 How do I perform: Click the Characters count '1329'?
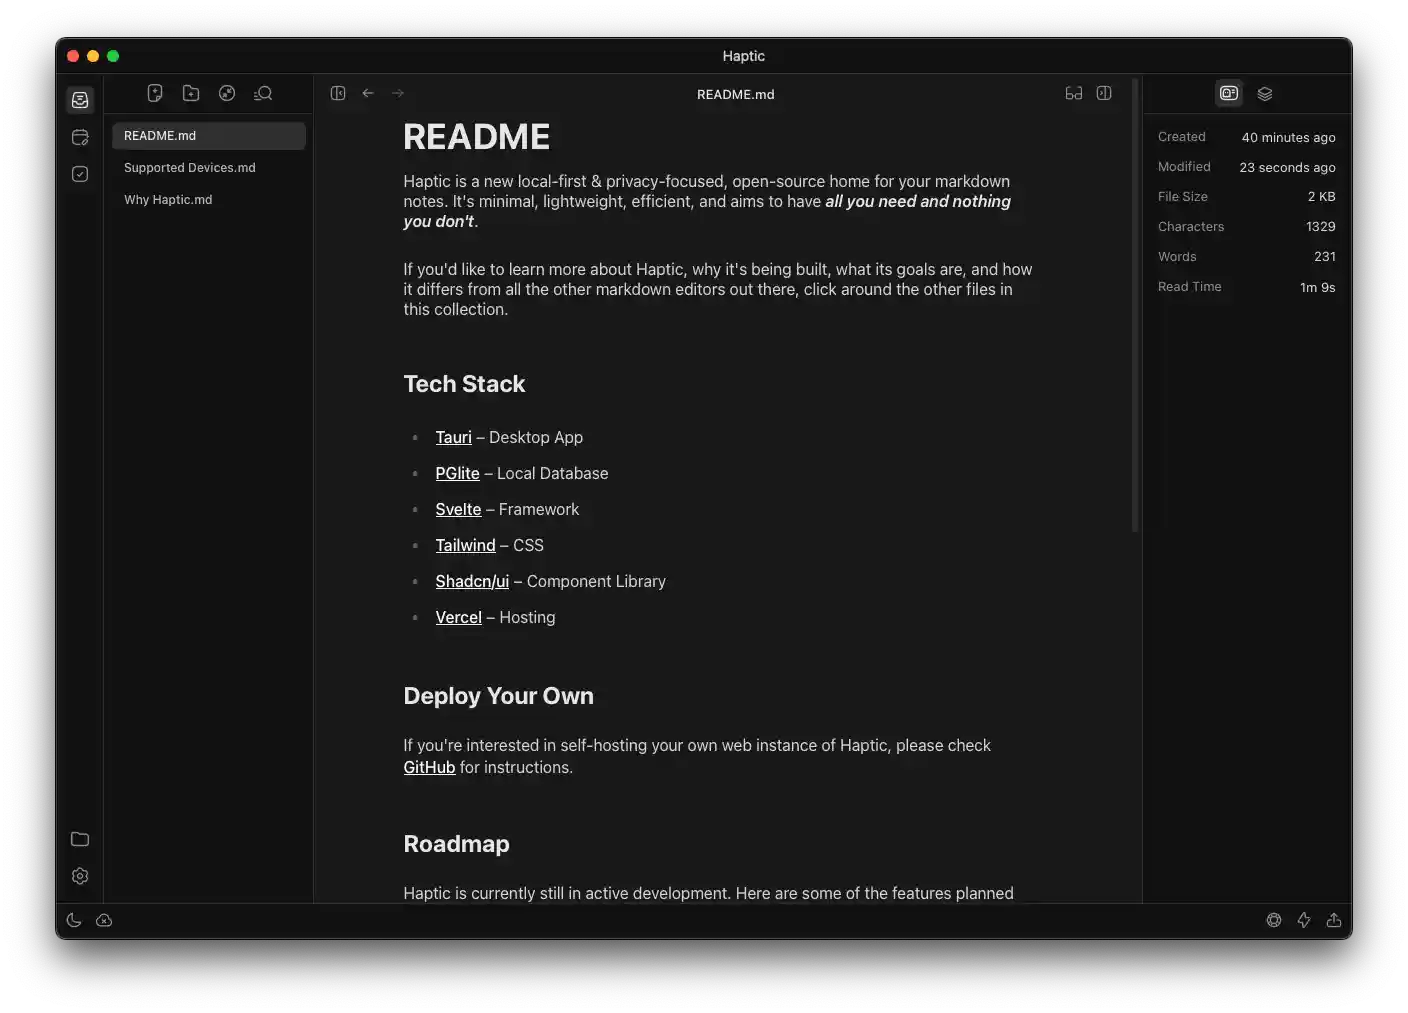coord(1320,227)
